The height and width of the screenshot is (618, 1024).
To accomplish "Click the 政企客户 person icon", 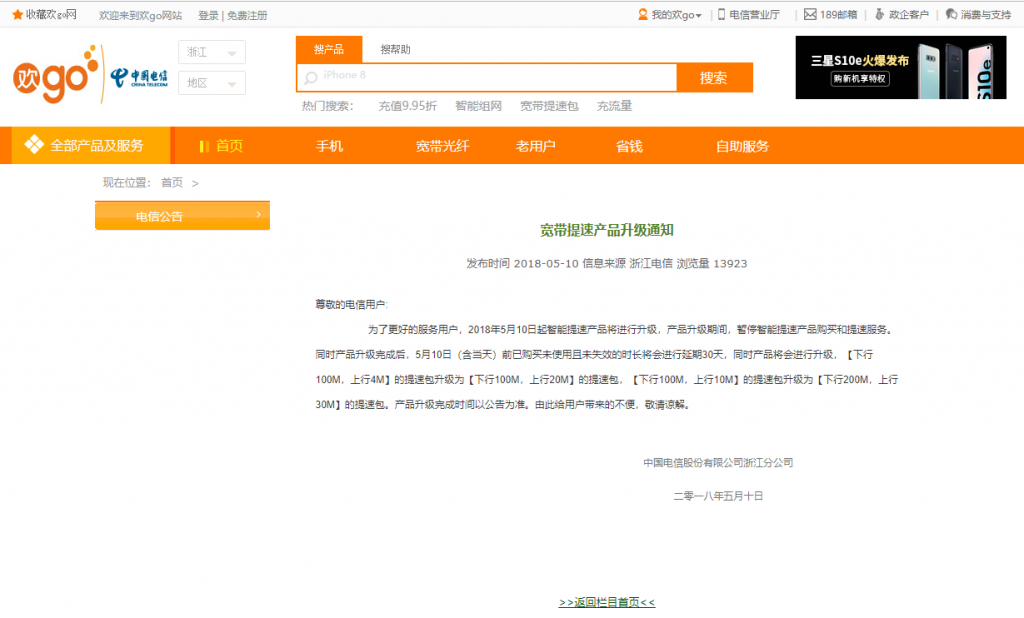I will [879, 14].
